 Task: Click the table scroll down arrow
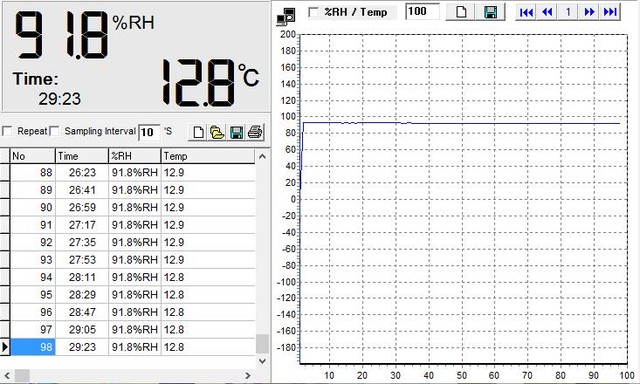[x=262, y=361]
